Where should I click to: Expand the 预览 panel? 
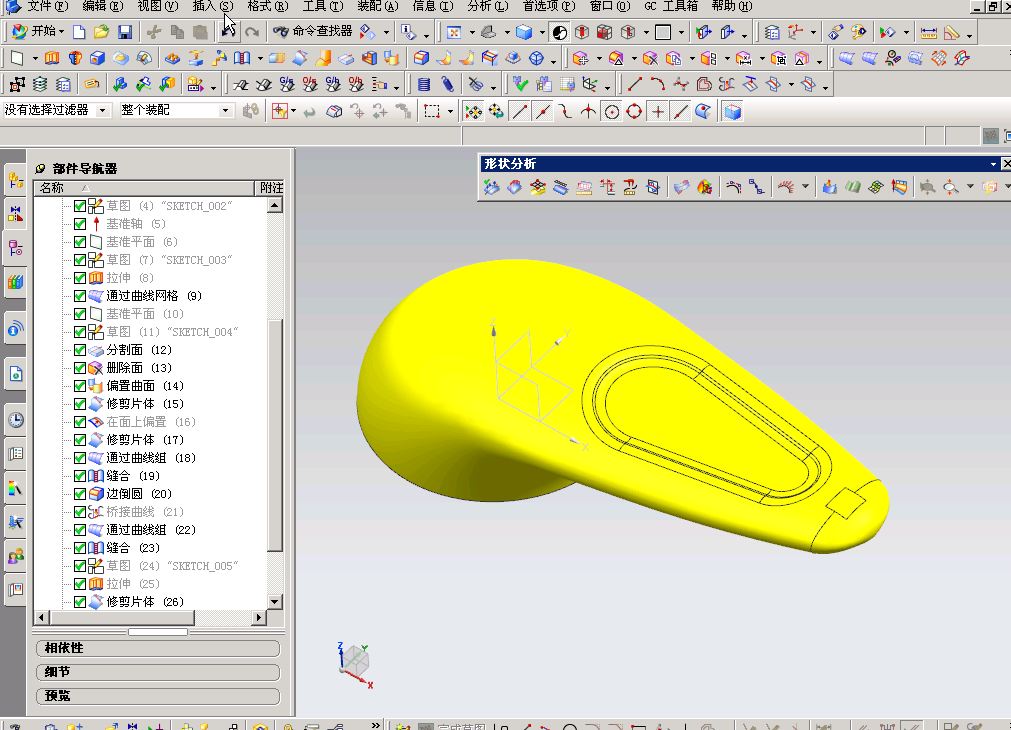pyautogui.click(x=158, y=696)
